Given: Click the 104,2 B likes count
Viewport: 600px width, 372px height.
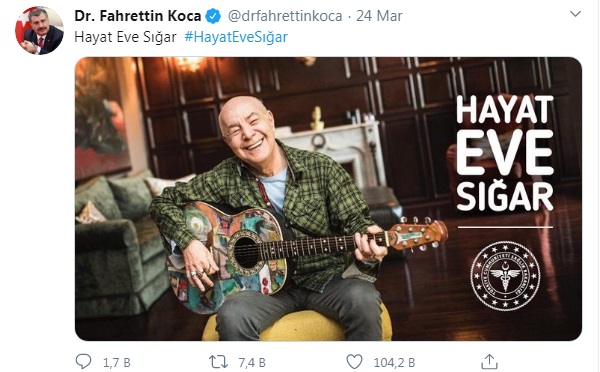Looking at the screenshot, I should (394, 362).
